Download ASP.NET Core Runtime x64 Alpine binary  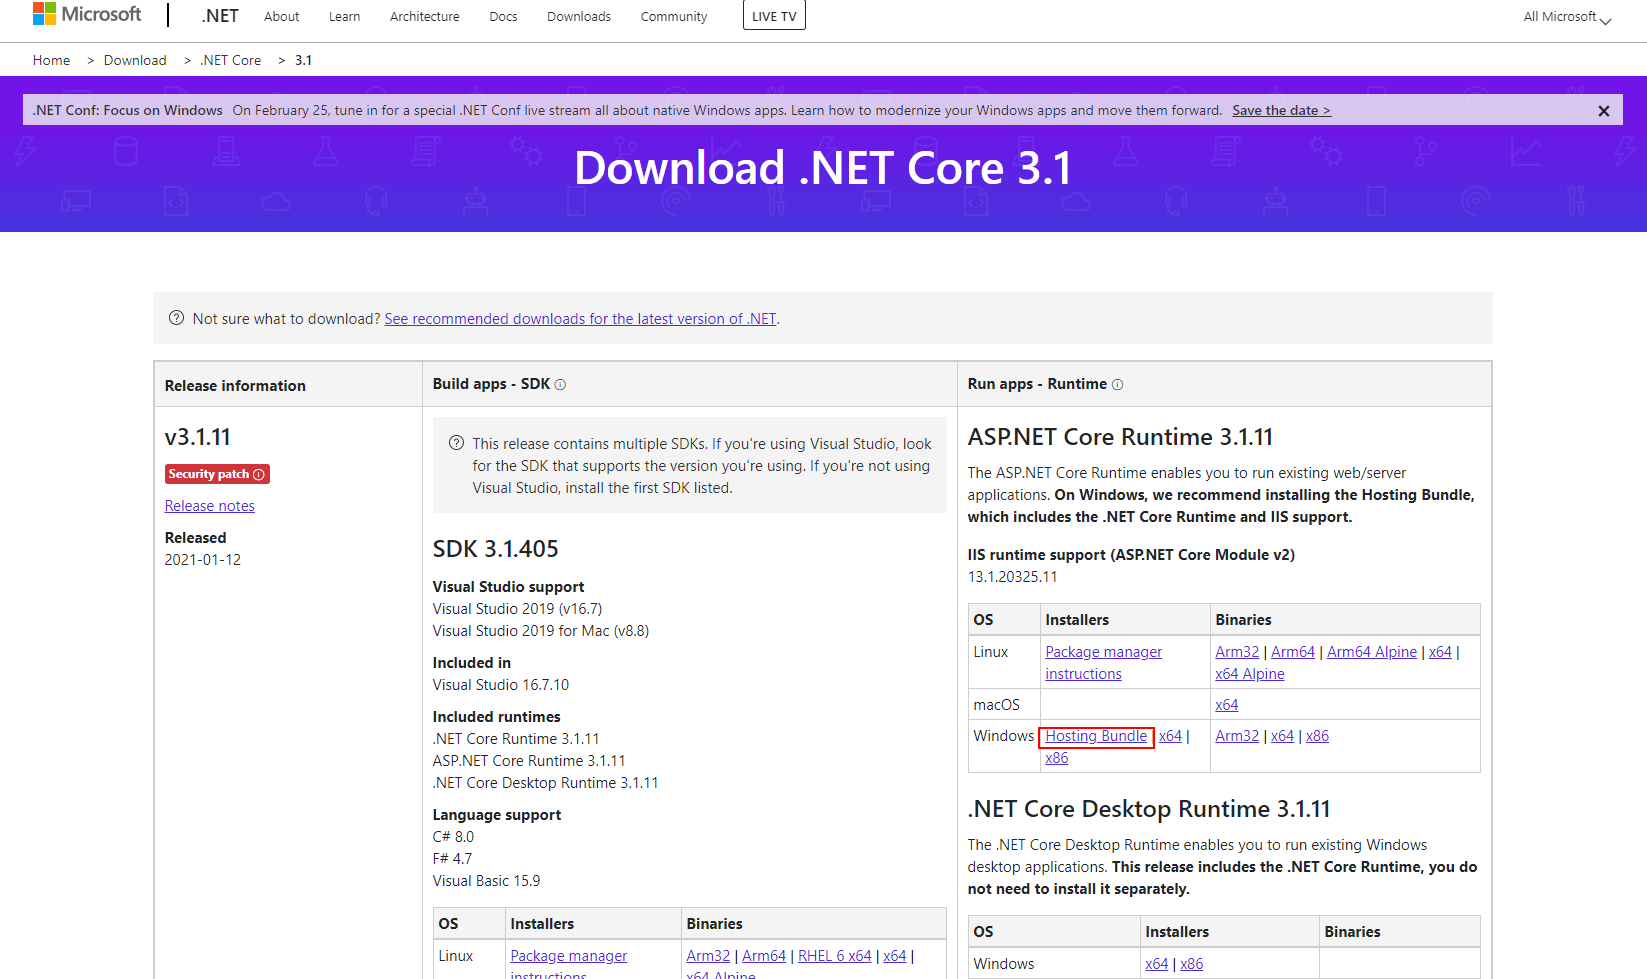1250,674
